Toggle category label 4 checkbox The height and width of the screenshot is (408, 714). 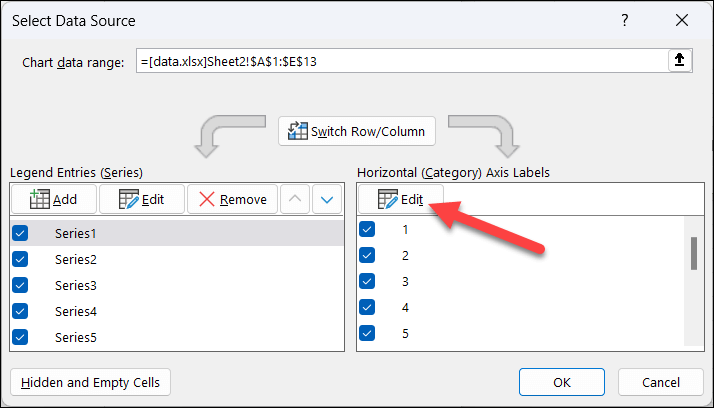(x=367, y=307)
